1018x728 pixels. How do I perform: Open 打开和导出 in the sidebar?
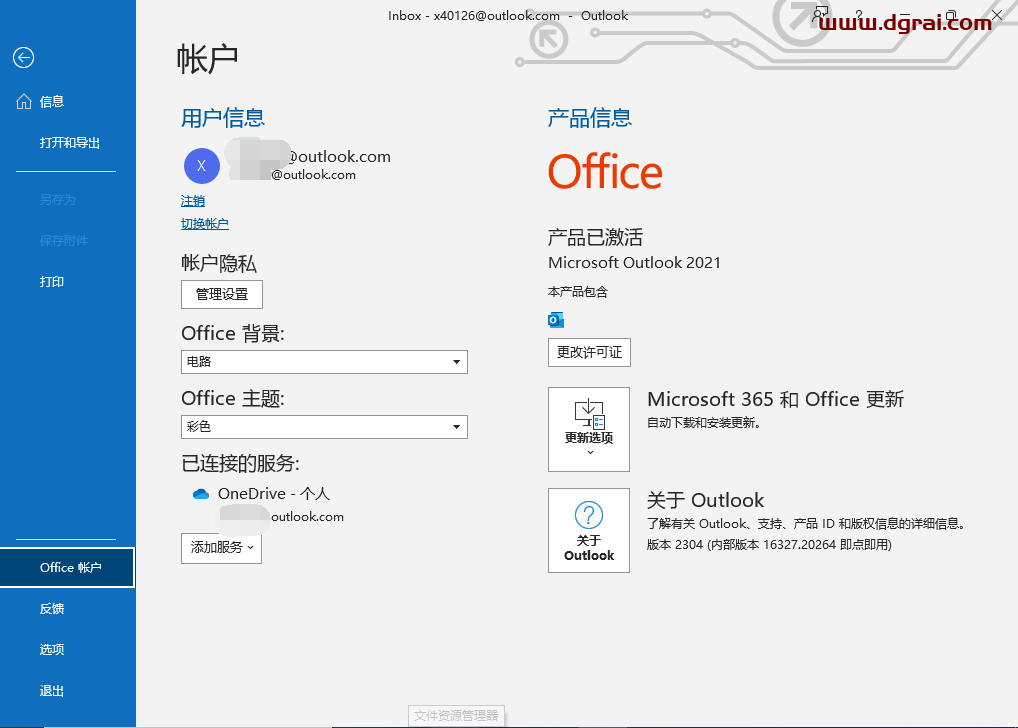68,143
